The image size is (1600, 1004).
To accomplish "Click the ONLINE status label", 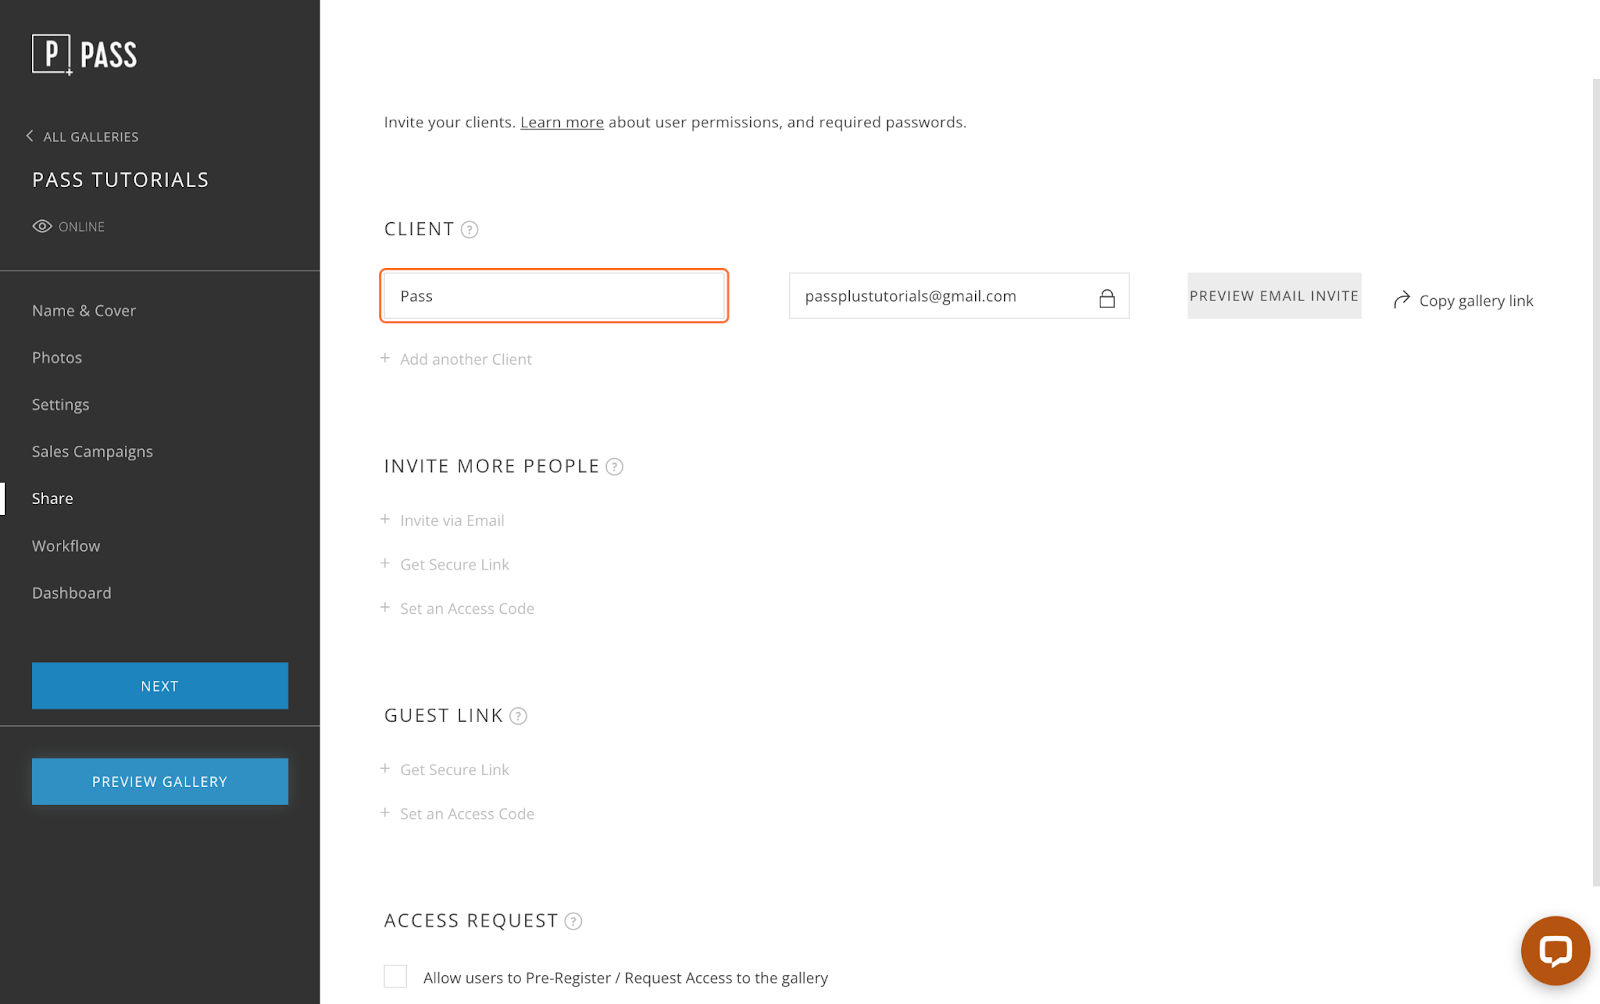I will (x=81, y=227).
